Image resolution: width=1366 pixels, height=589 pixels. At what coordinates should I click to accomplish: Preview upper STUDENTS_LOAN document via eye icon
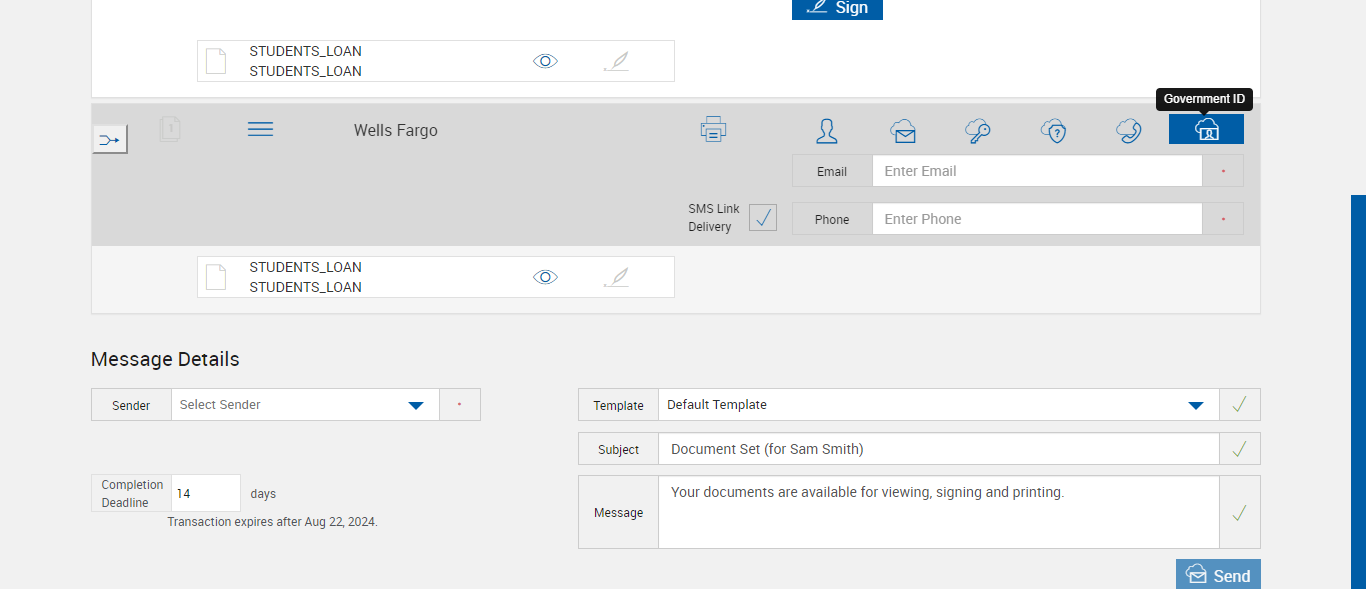545,61
